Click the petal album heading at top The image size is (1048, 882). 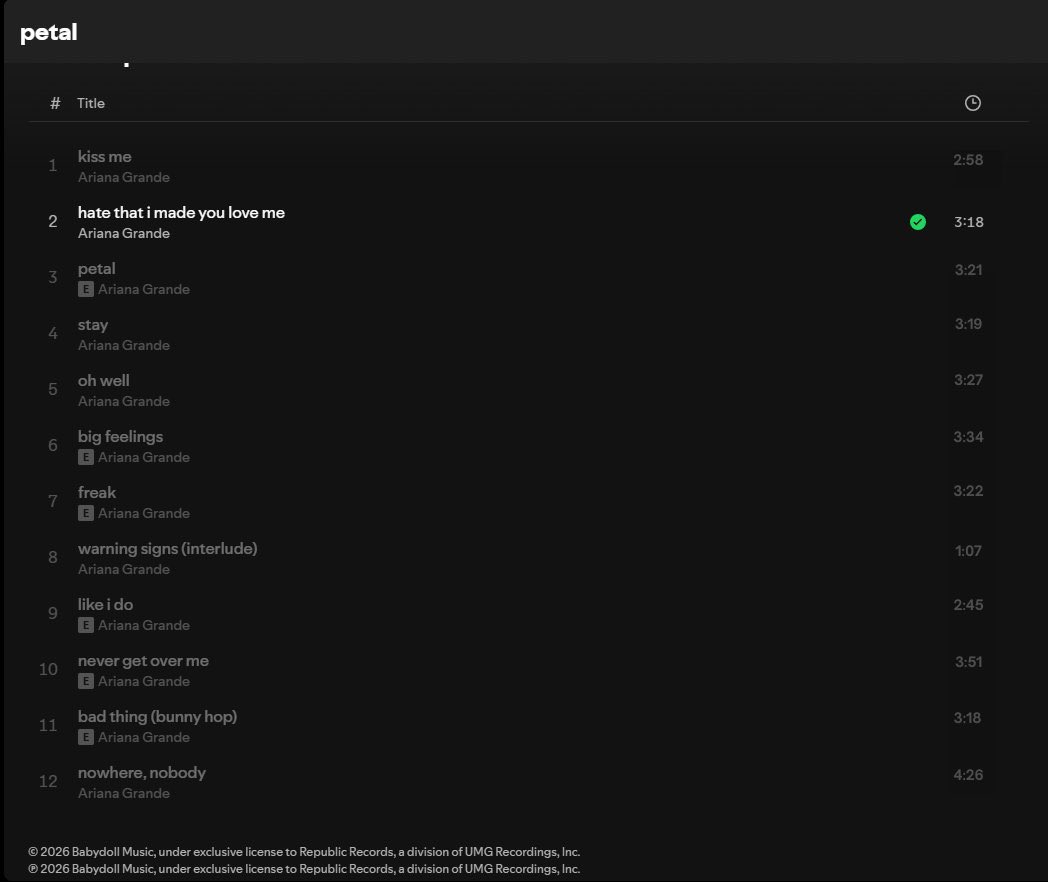pos(49,32)
